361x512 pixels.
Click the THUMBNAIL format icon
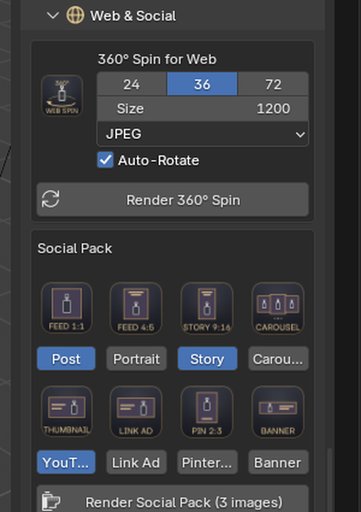point(67,412)
